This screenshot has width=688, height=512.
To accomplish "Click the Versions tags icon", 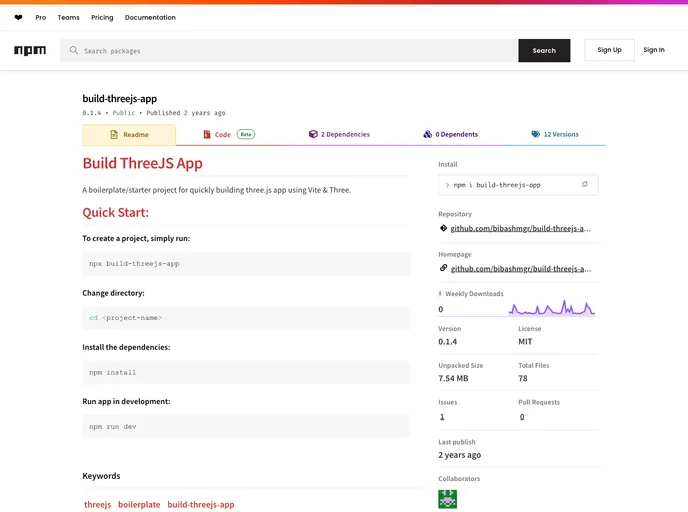I will (536, 134).
